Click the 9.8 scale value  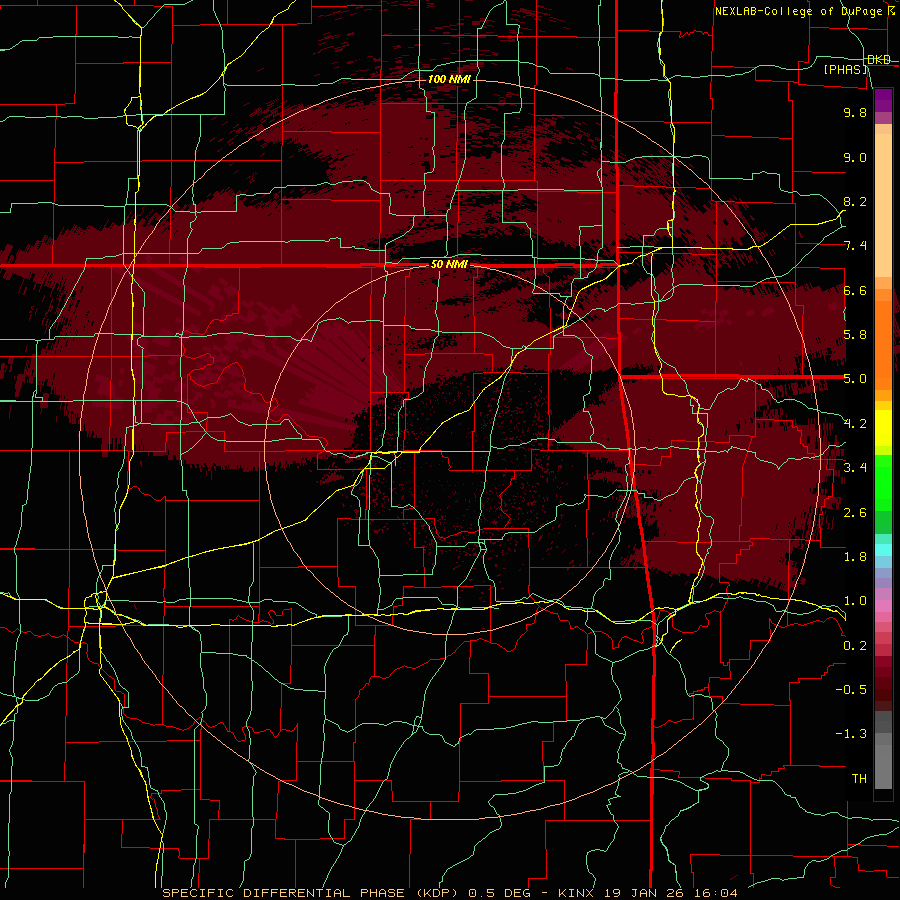click(x=855, y=112)
